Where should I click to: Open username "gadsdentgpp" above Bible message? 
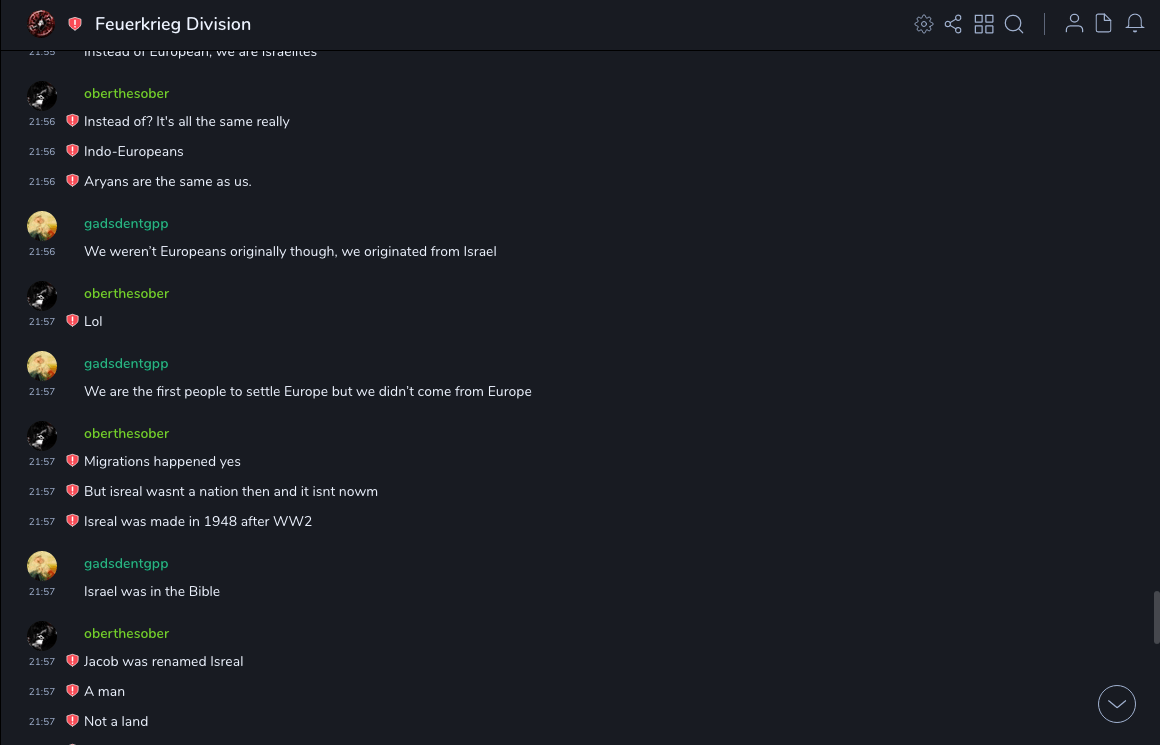pos(126,563)
